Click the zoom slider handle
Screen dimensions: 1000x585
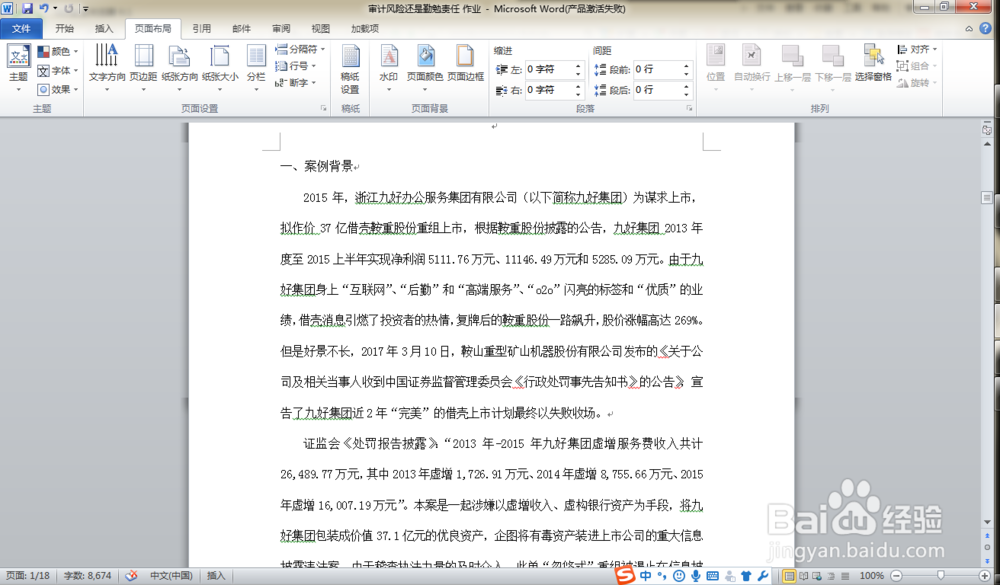coord(941,576)
